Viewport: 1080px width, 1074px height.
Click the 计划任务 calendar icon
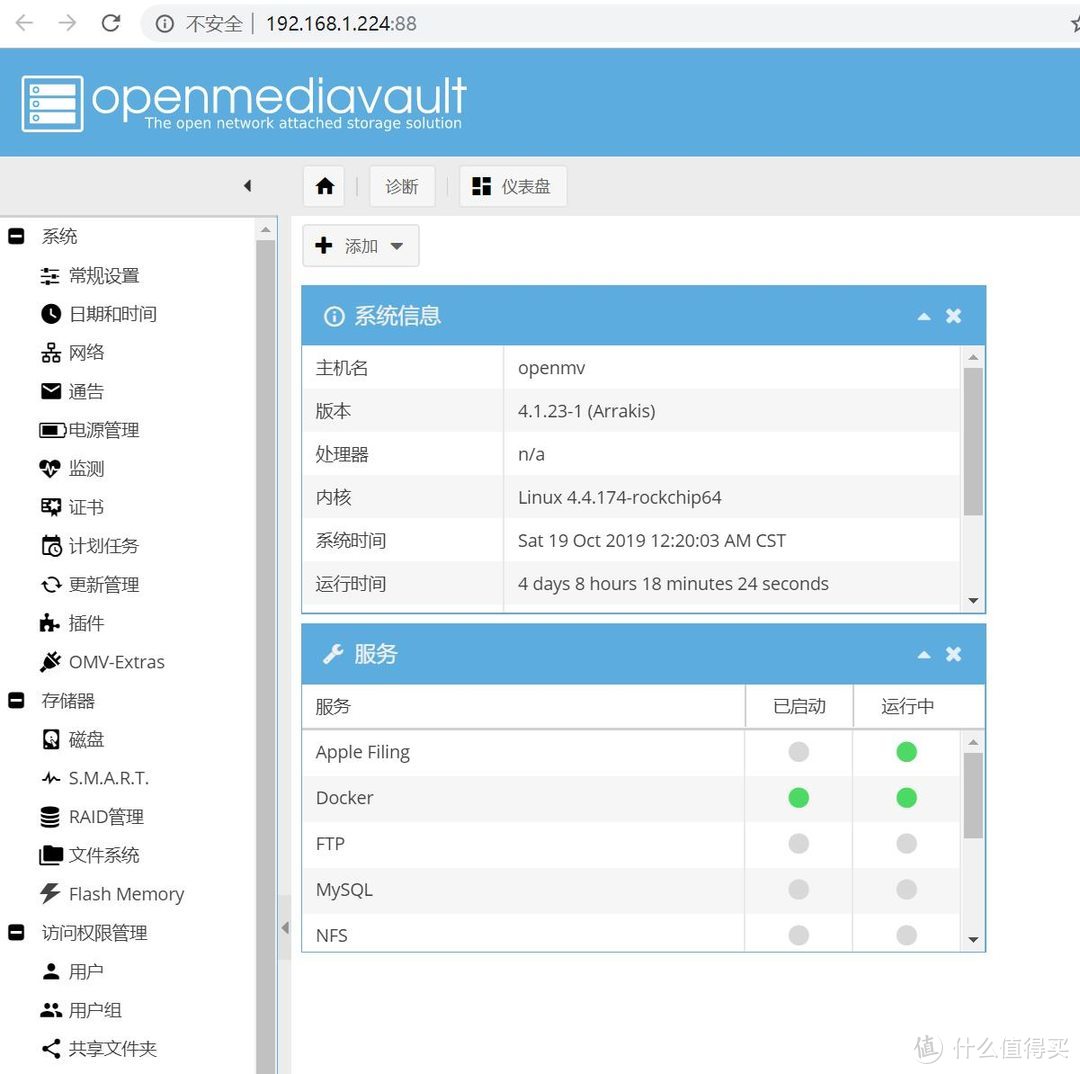coord(52,546)
